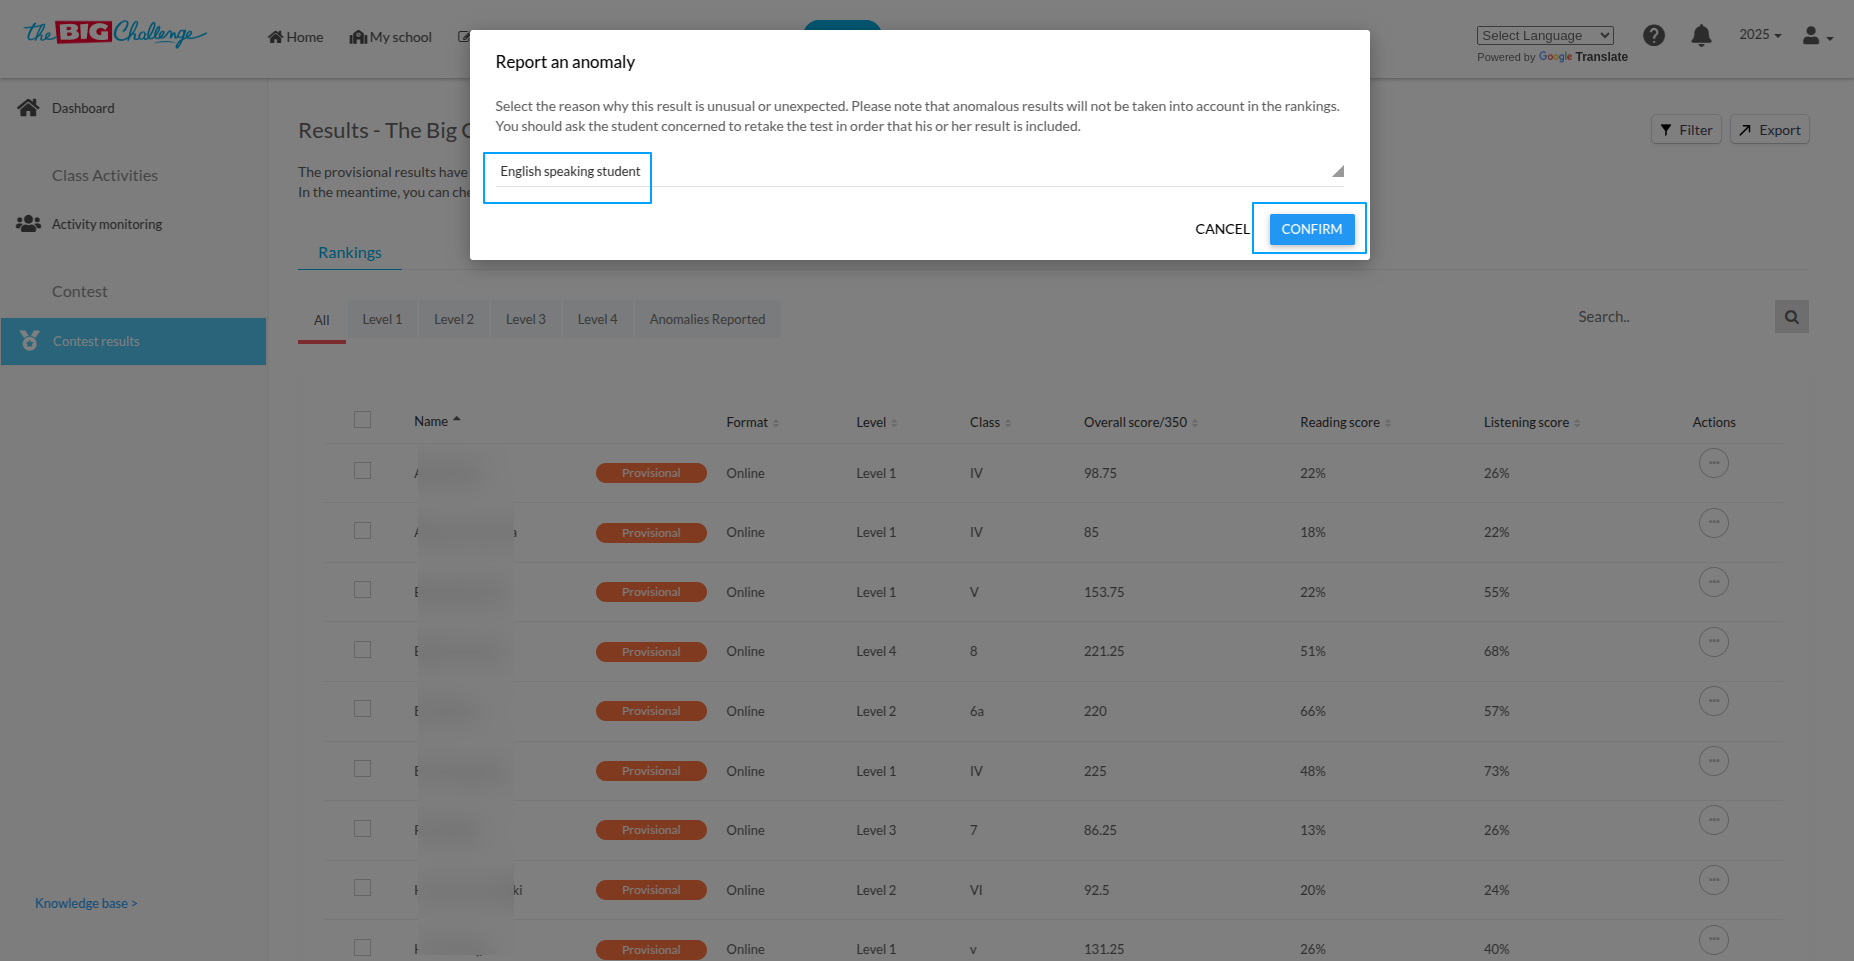Click the Listening score sort icon

tap(1577, 423)
